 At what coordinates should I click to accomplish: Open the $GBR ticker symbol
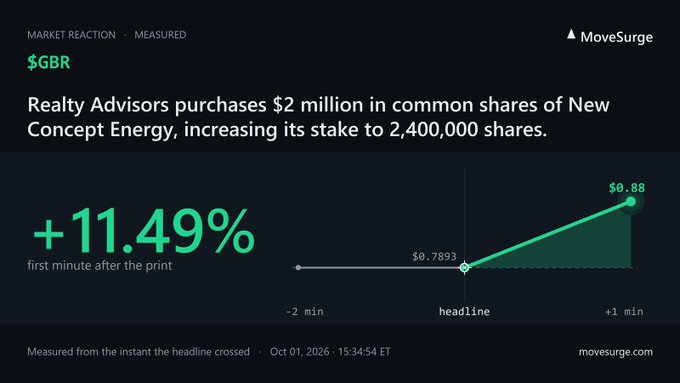tap(49, 62)
